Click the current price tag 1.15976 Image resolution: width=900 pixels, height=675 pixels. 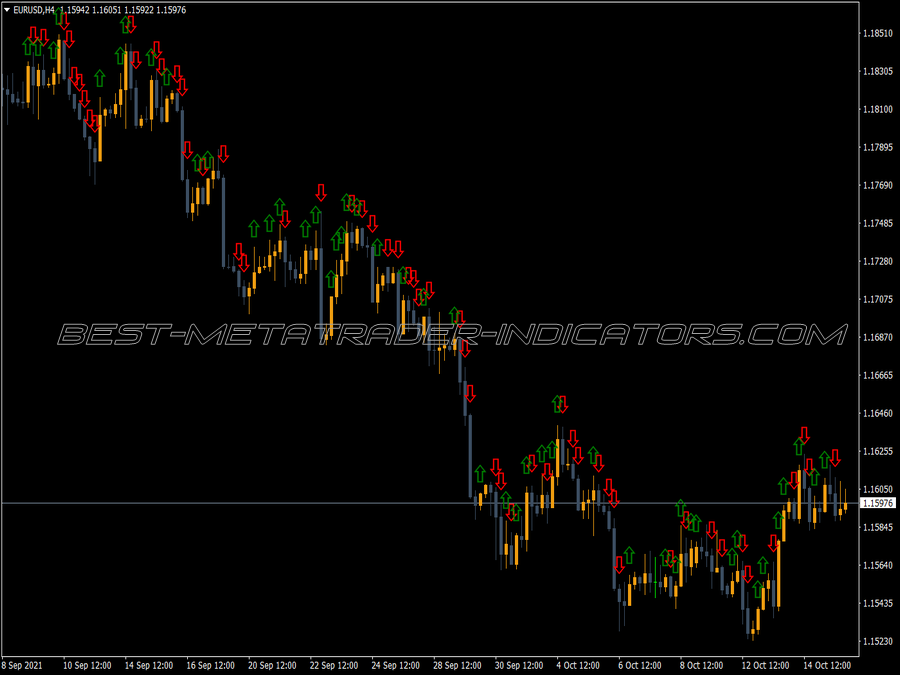[x=878, y=503]
